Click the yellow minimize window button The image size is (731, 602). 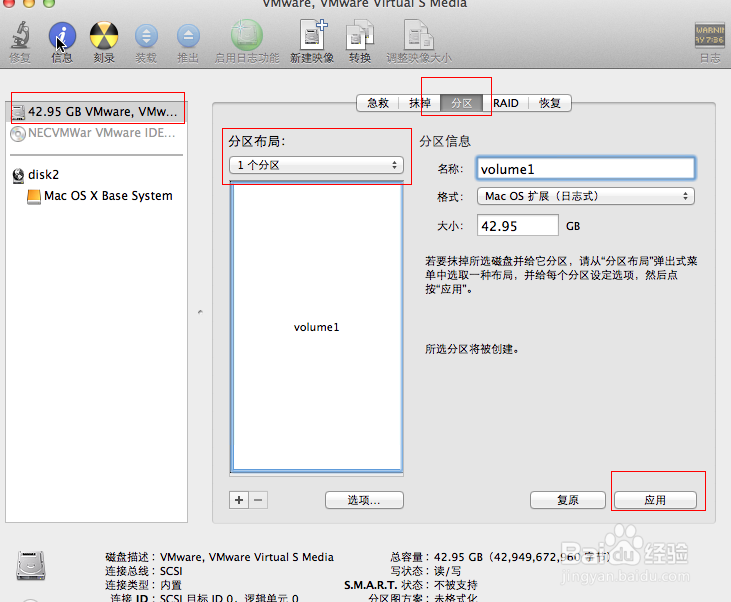point(29,3)
